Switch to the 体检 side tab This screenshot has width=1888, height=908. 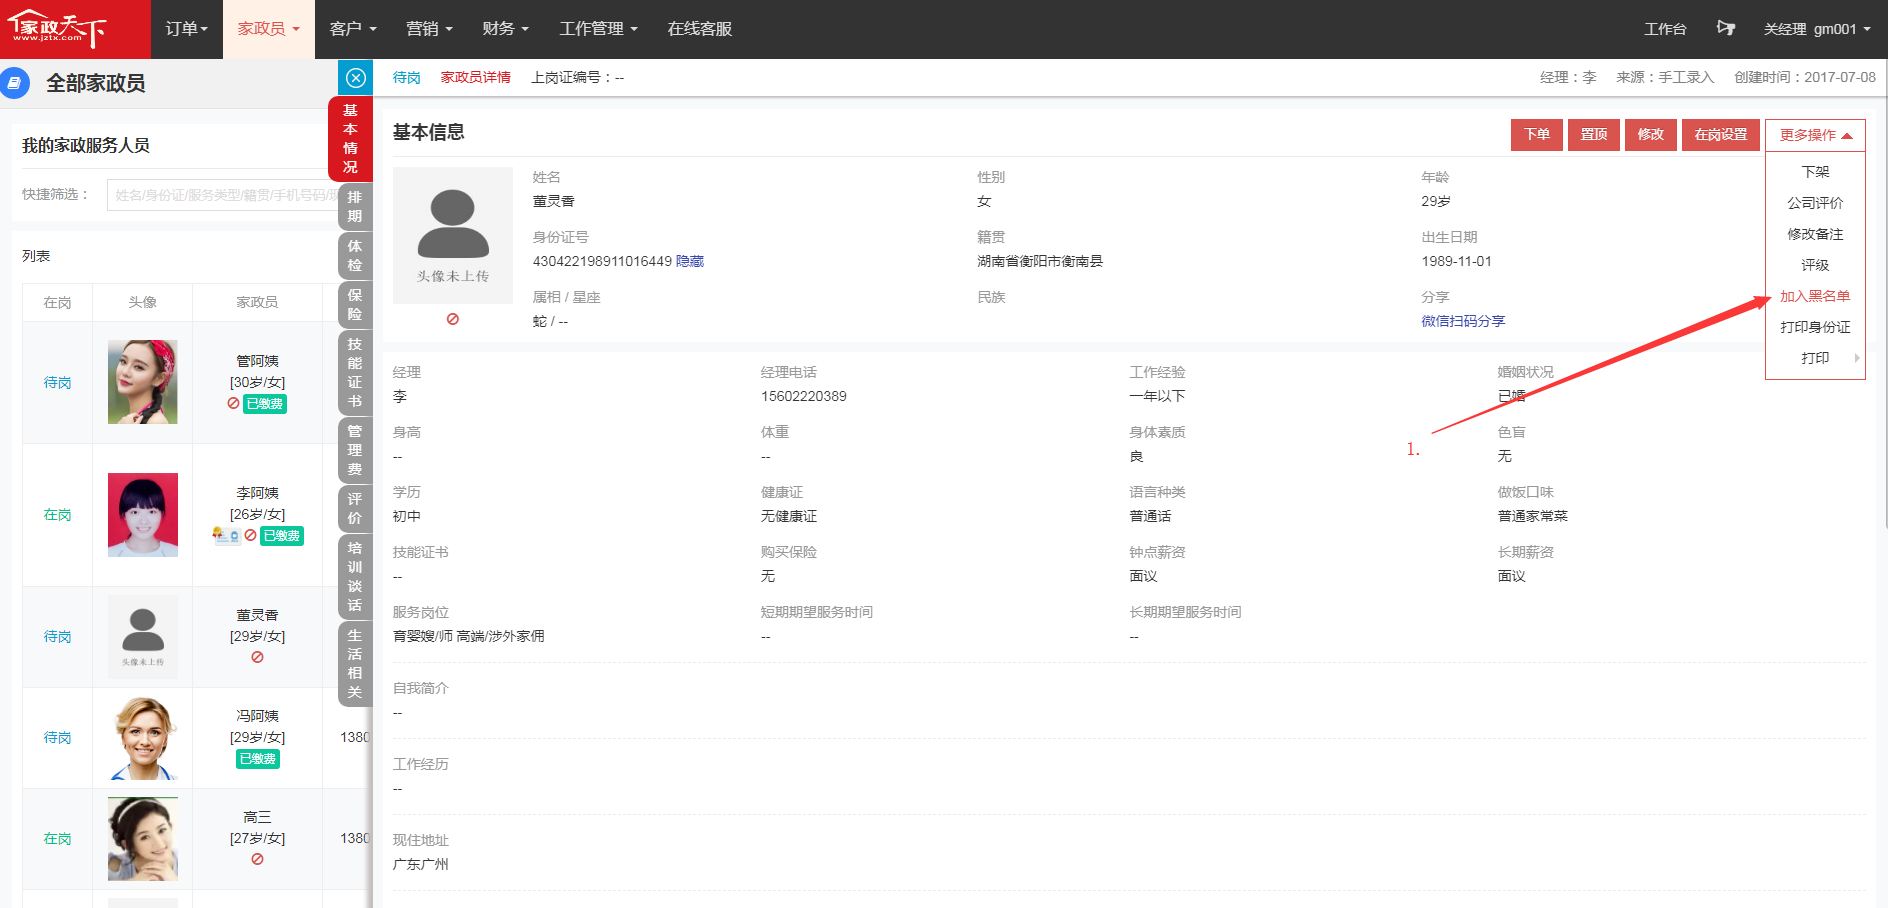tap(355, 256)
